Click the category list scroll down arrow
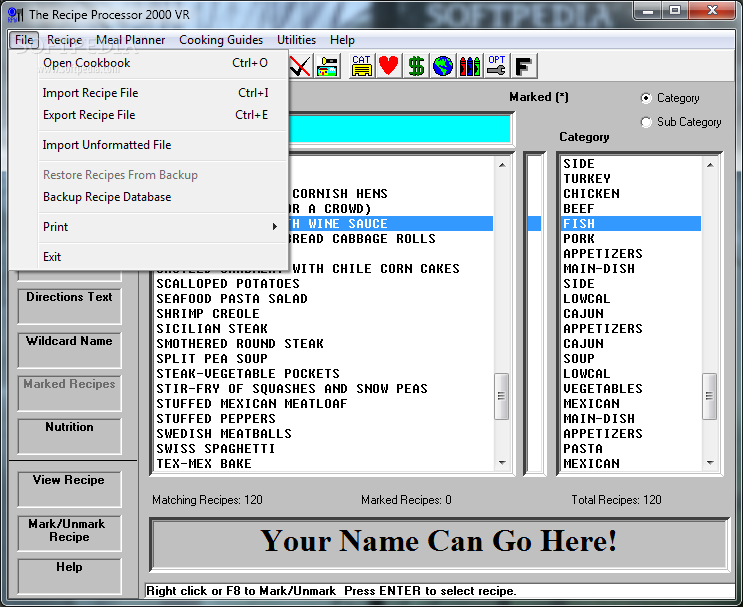The width and height of the screenshot is (743, 607). click(x=709, y=463)
